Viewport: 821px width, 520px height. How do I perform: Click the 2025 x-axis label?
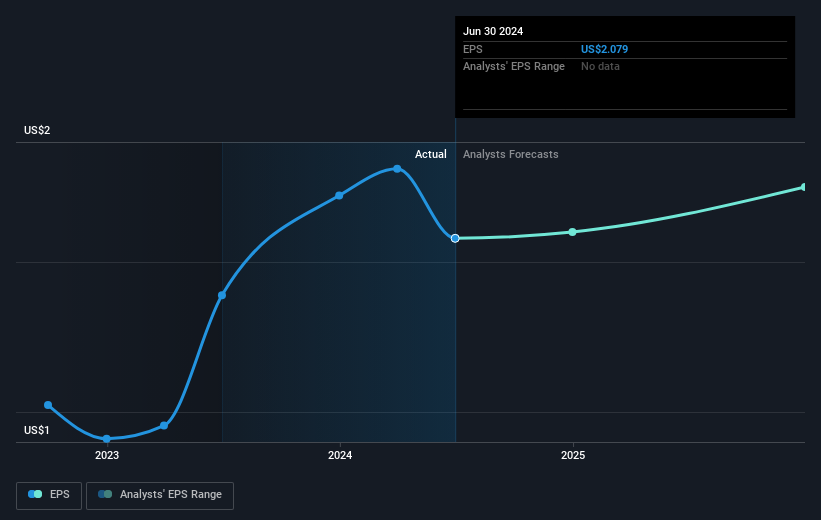point(573,456)
